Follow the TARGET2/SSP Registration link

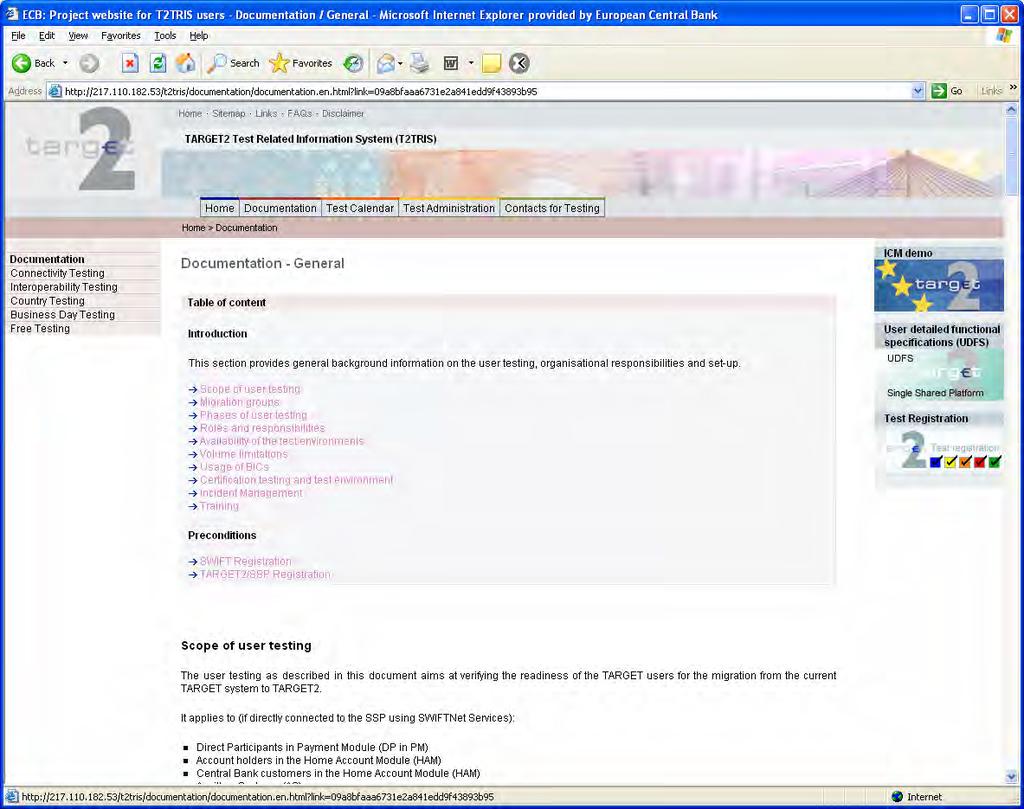265,575
